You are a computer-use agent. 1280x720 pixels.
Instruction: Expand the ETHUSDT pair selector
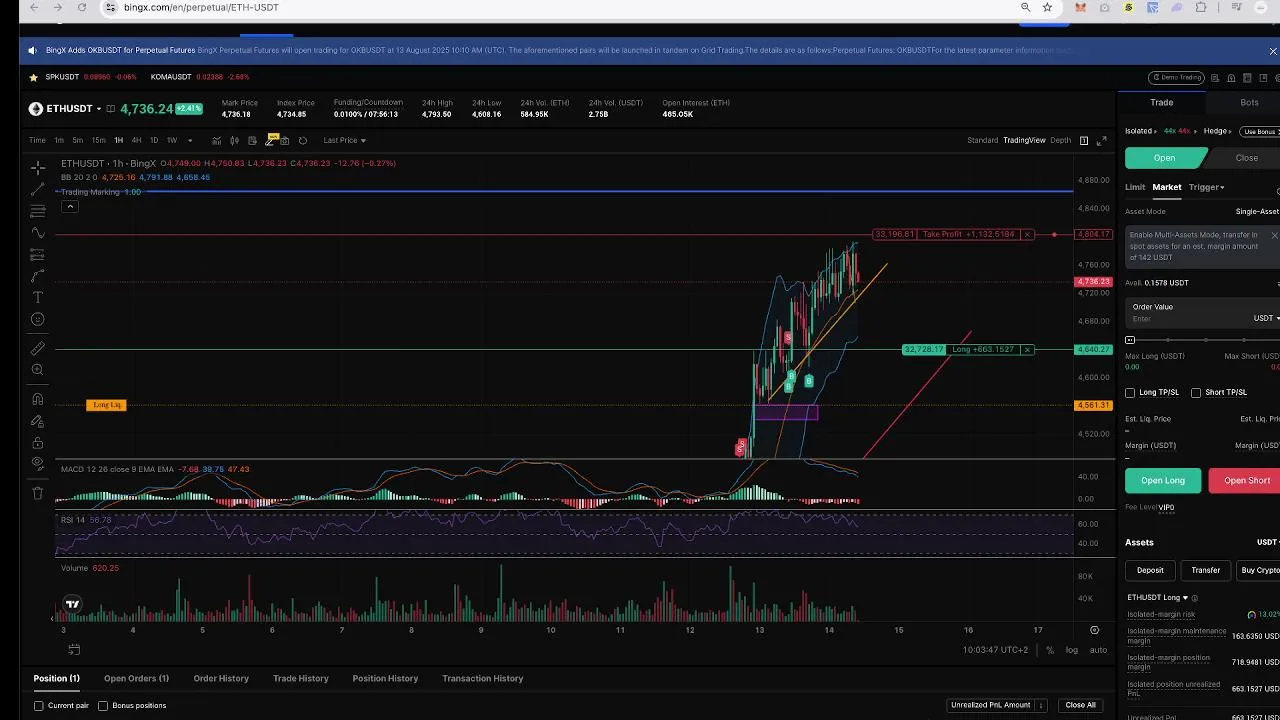(x=99, y=109)
